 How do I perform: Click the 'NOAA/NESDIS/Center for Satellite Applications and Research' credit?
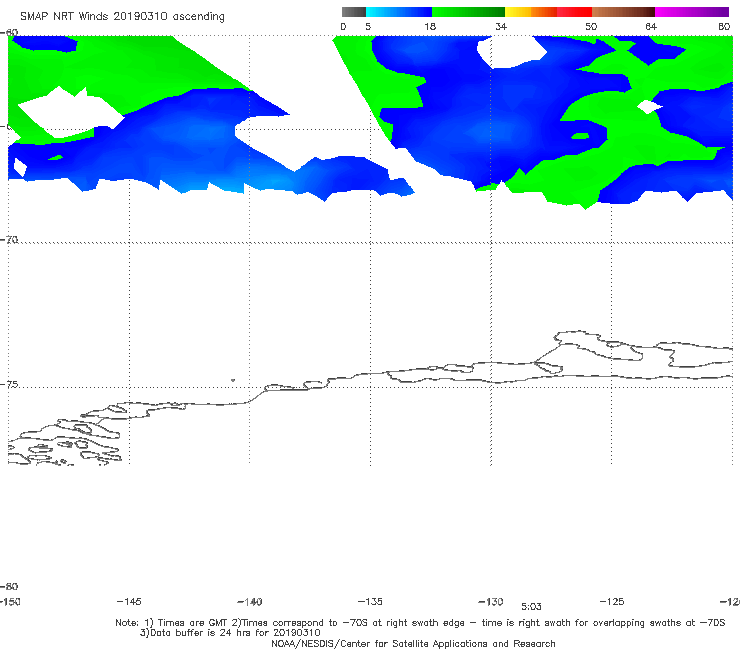[413, 643]
